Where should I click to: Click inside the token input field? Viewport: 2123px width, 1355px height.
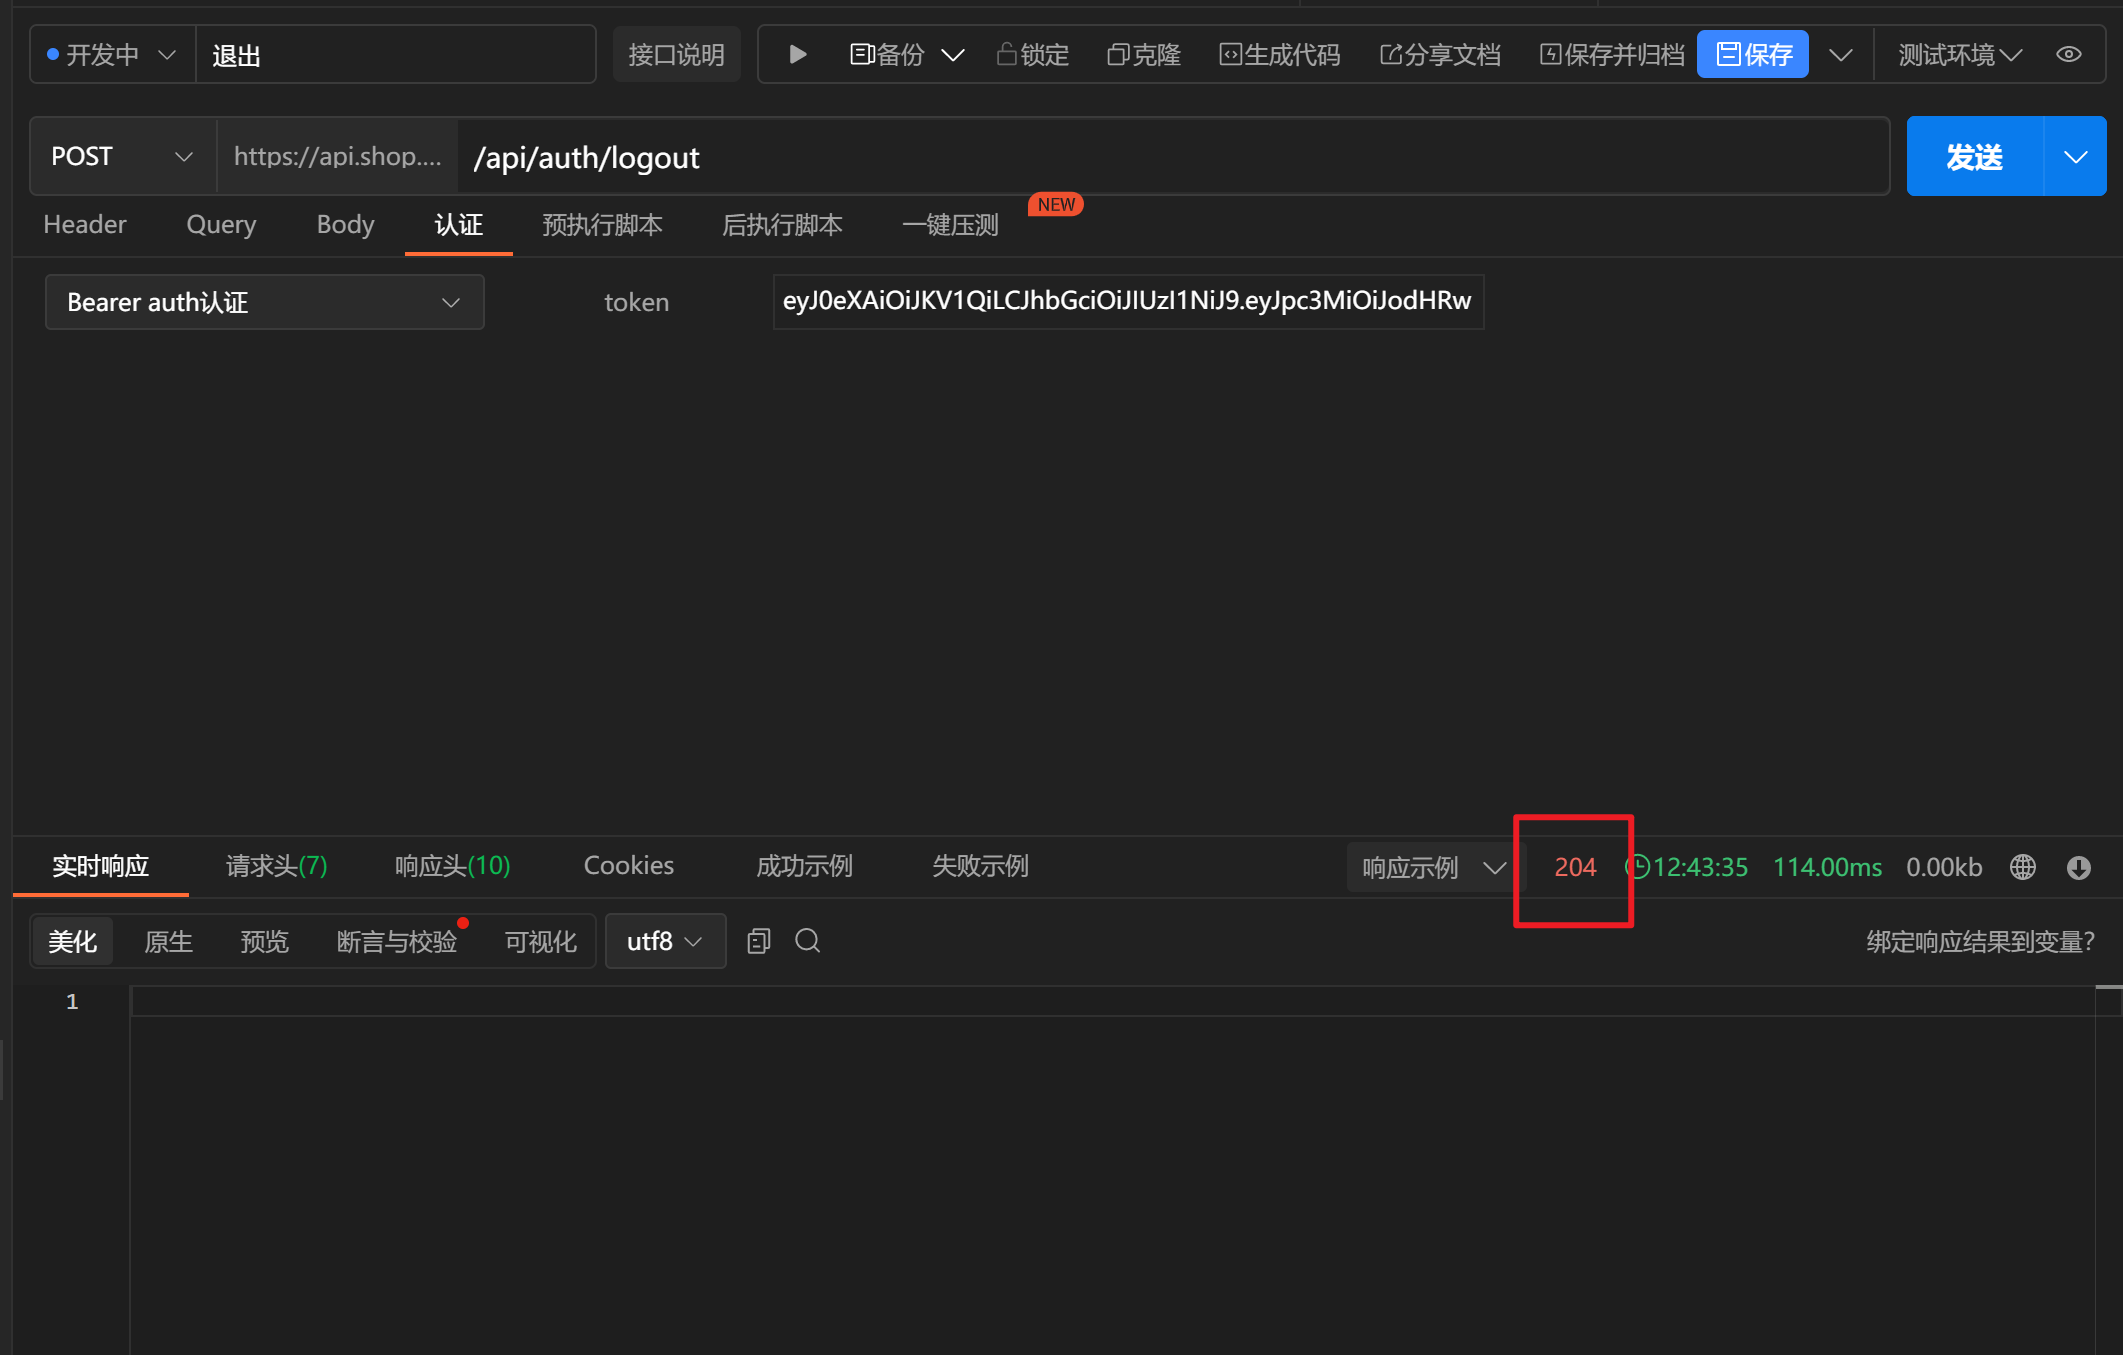coord(1127,301)
